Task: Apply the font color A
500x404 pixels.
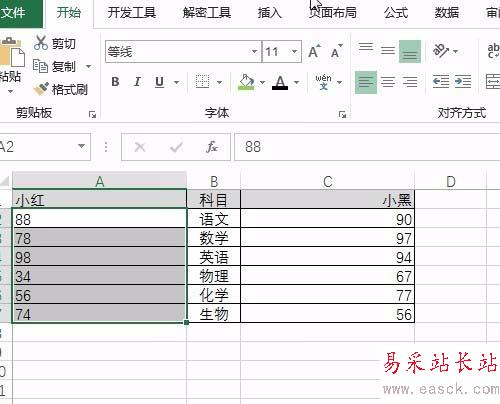Action: point(280,82)
